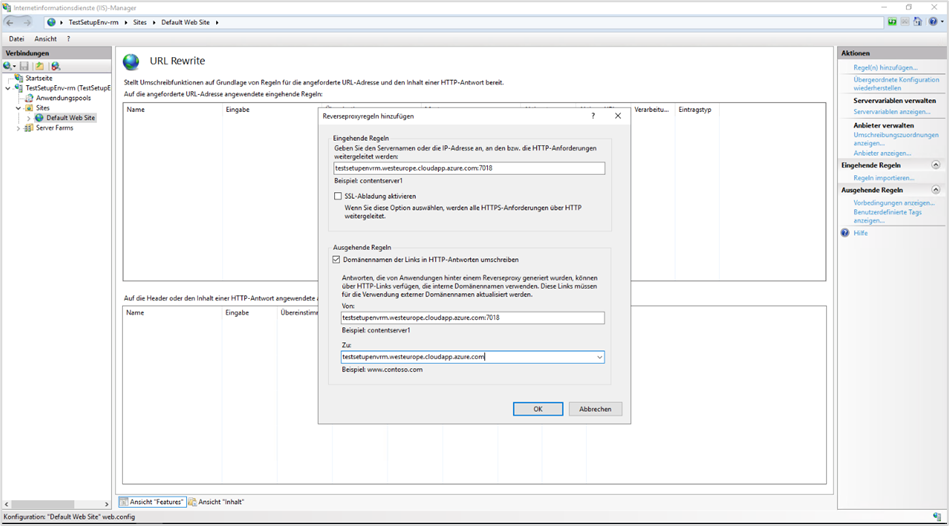
Task: Click the back navigation arrow
Action: 11,22
